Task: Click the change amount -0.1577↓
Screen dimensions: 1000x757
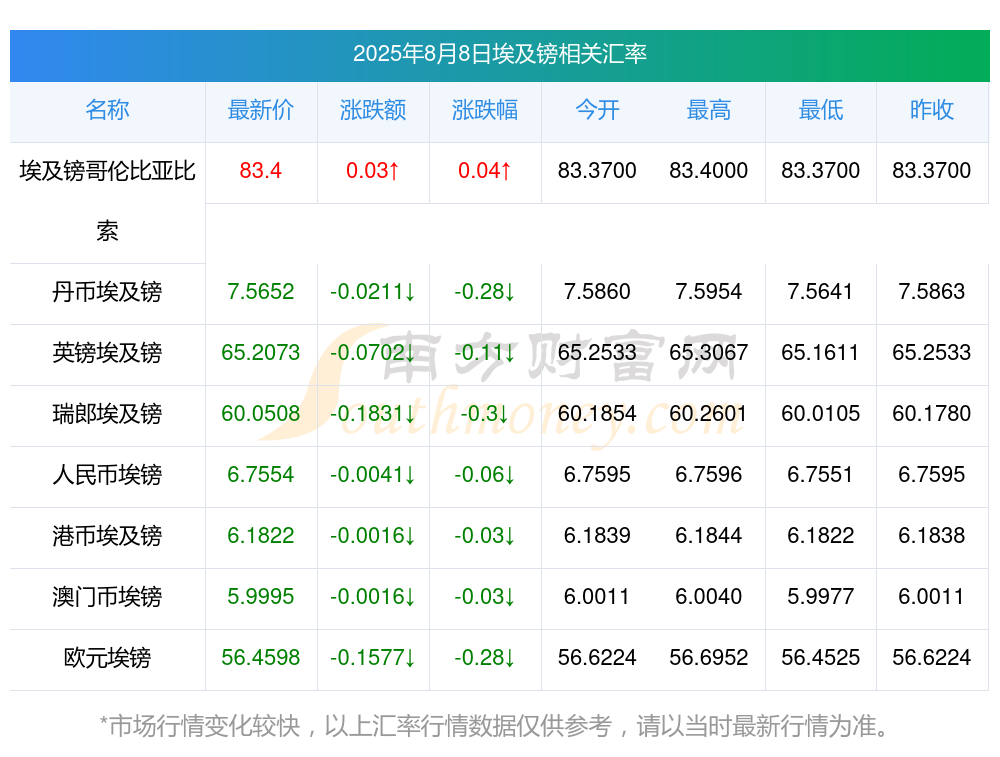Action: [372, 657]
